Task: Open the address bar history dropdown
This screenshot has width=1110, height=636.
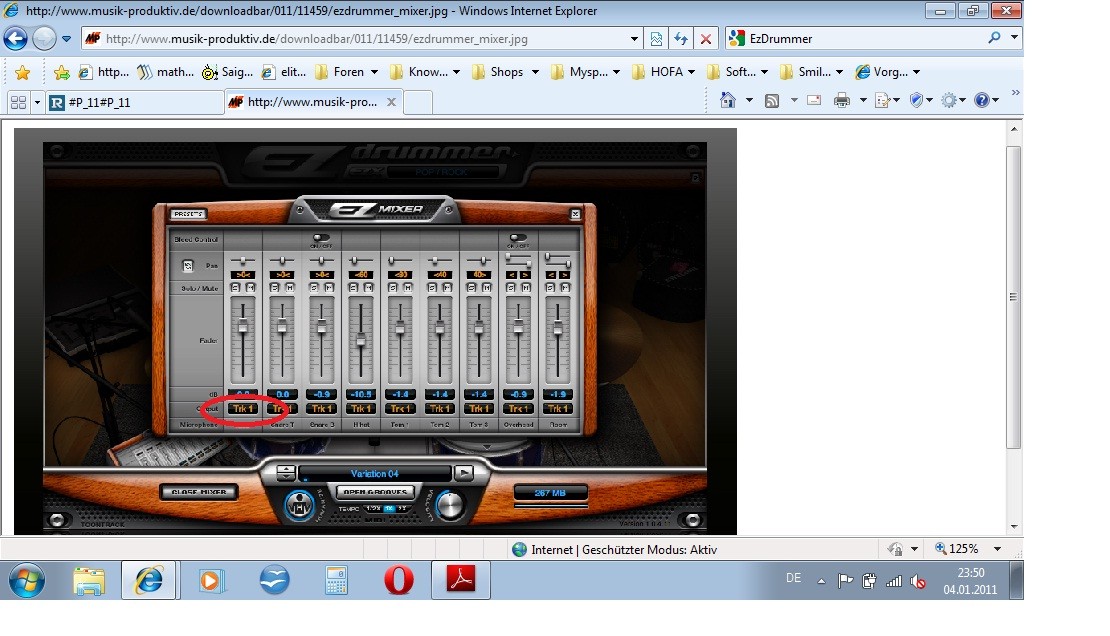Action: [634, 39]
